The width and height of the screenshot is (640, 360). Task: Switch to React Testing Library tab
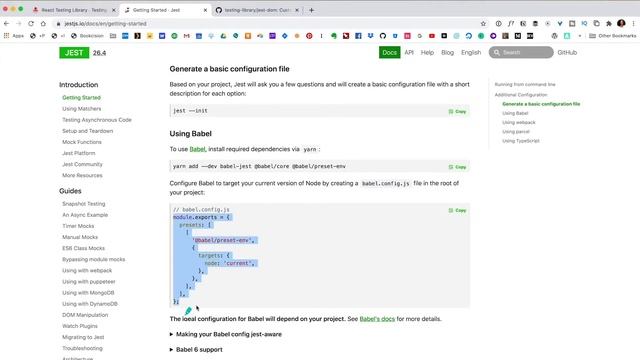pyautogui.click(x=74, y=10)
